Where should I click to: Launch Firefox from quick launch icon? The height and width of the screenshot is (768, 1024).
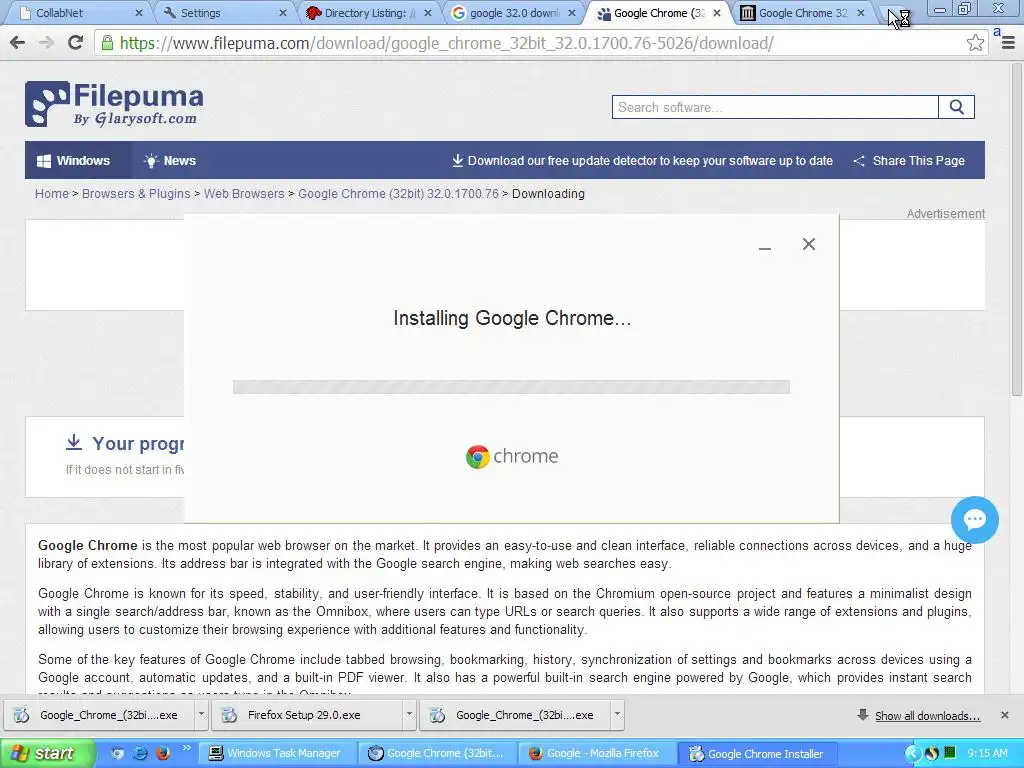[x=163, y=753]
